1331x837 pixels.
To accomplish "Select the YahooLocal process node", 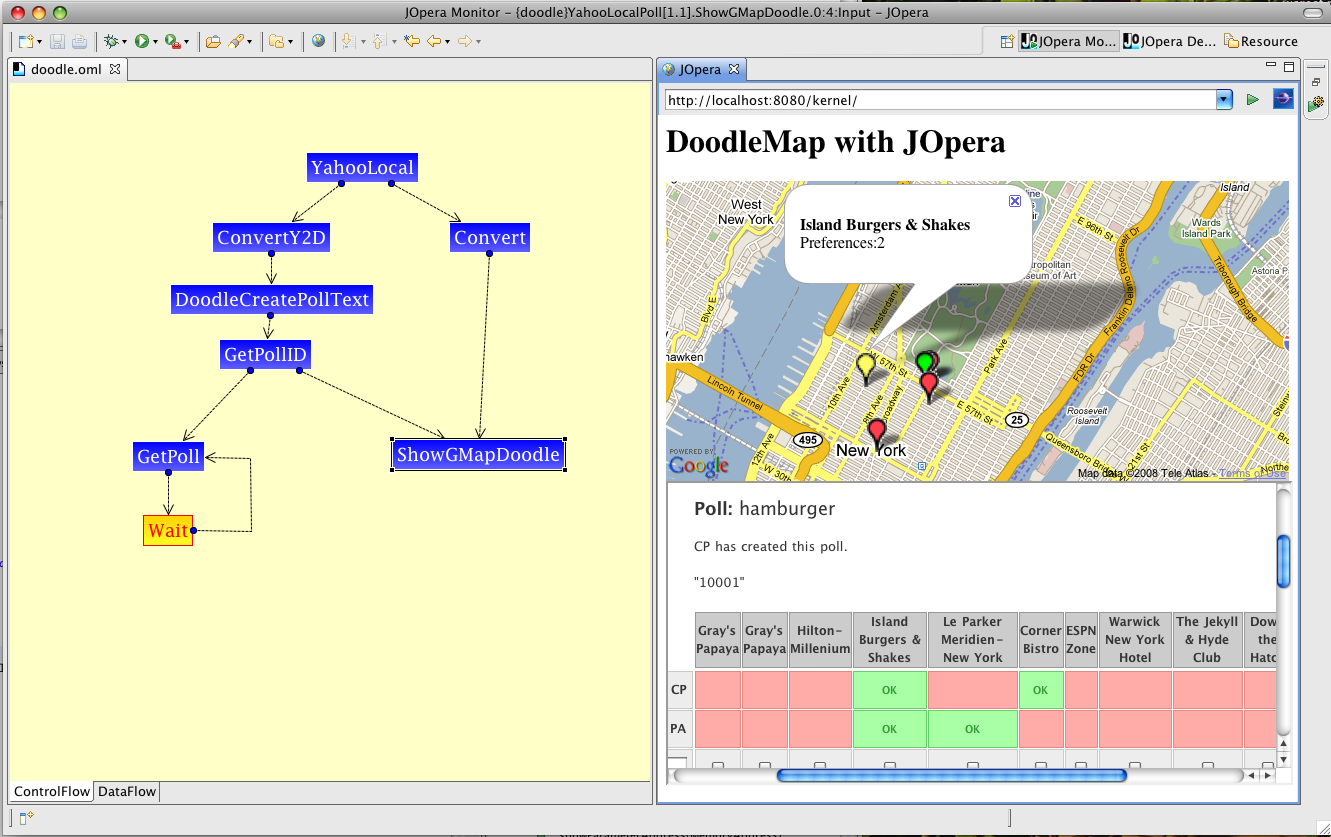I will click(x=362, y=168).
